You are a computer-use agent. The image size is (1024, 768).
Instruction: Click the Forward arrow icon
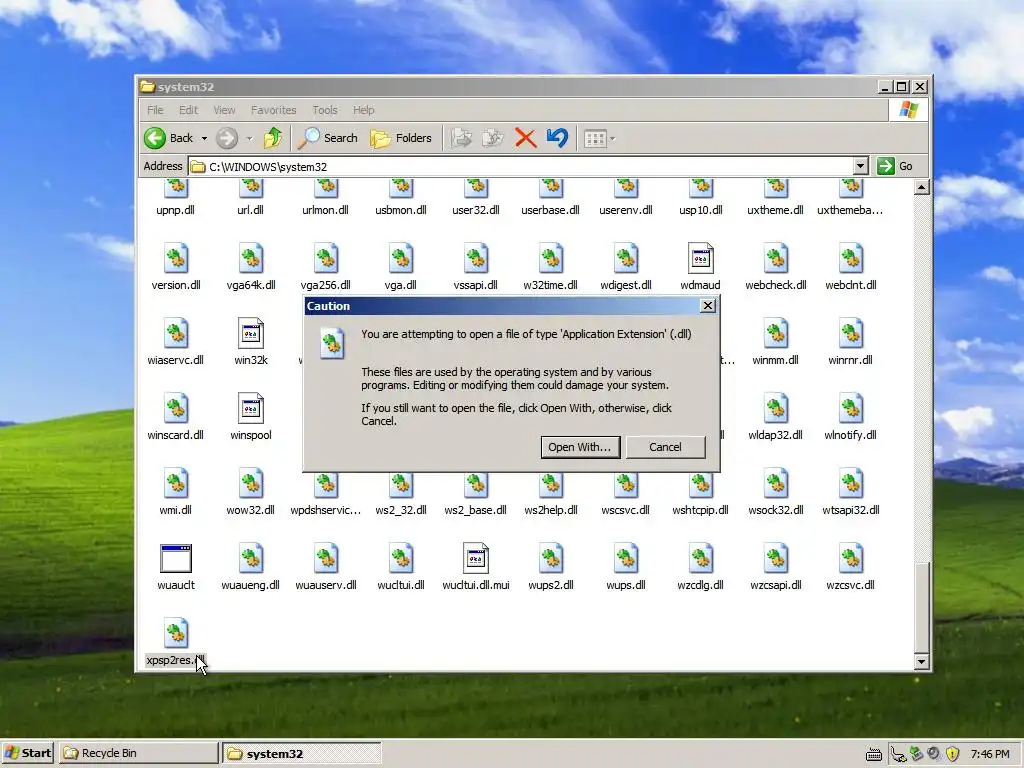pyautogui.click(x=227, y=138)
